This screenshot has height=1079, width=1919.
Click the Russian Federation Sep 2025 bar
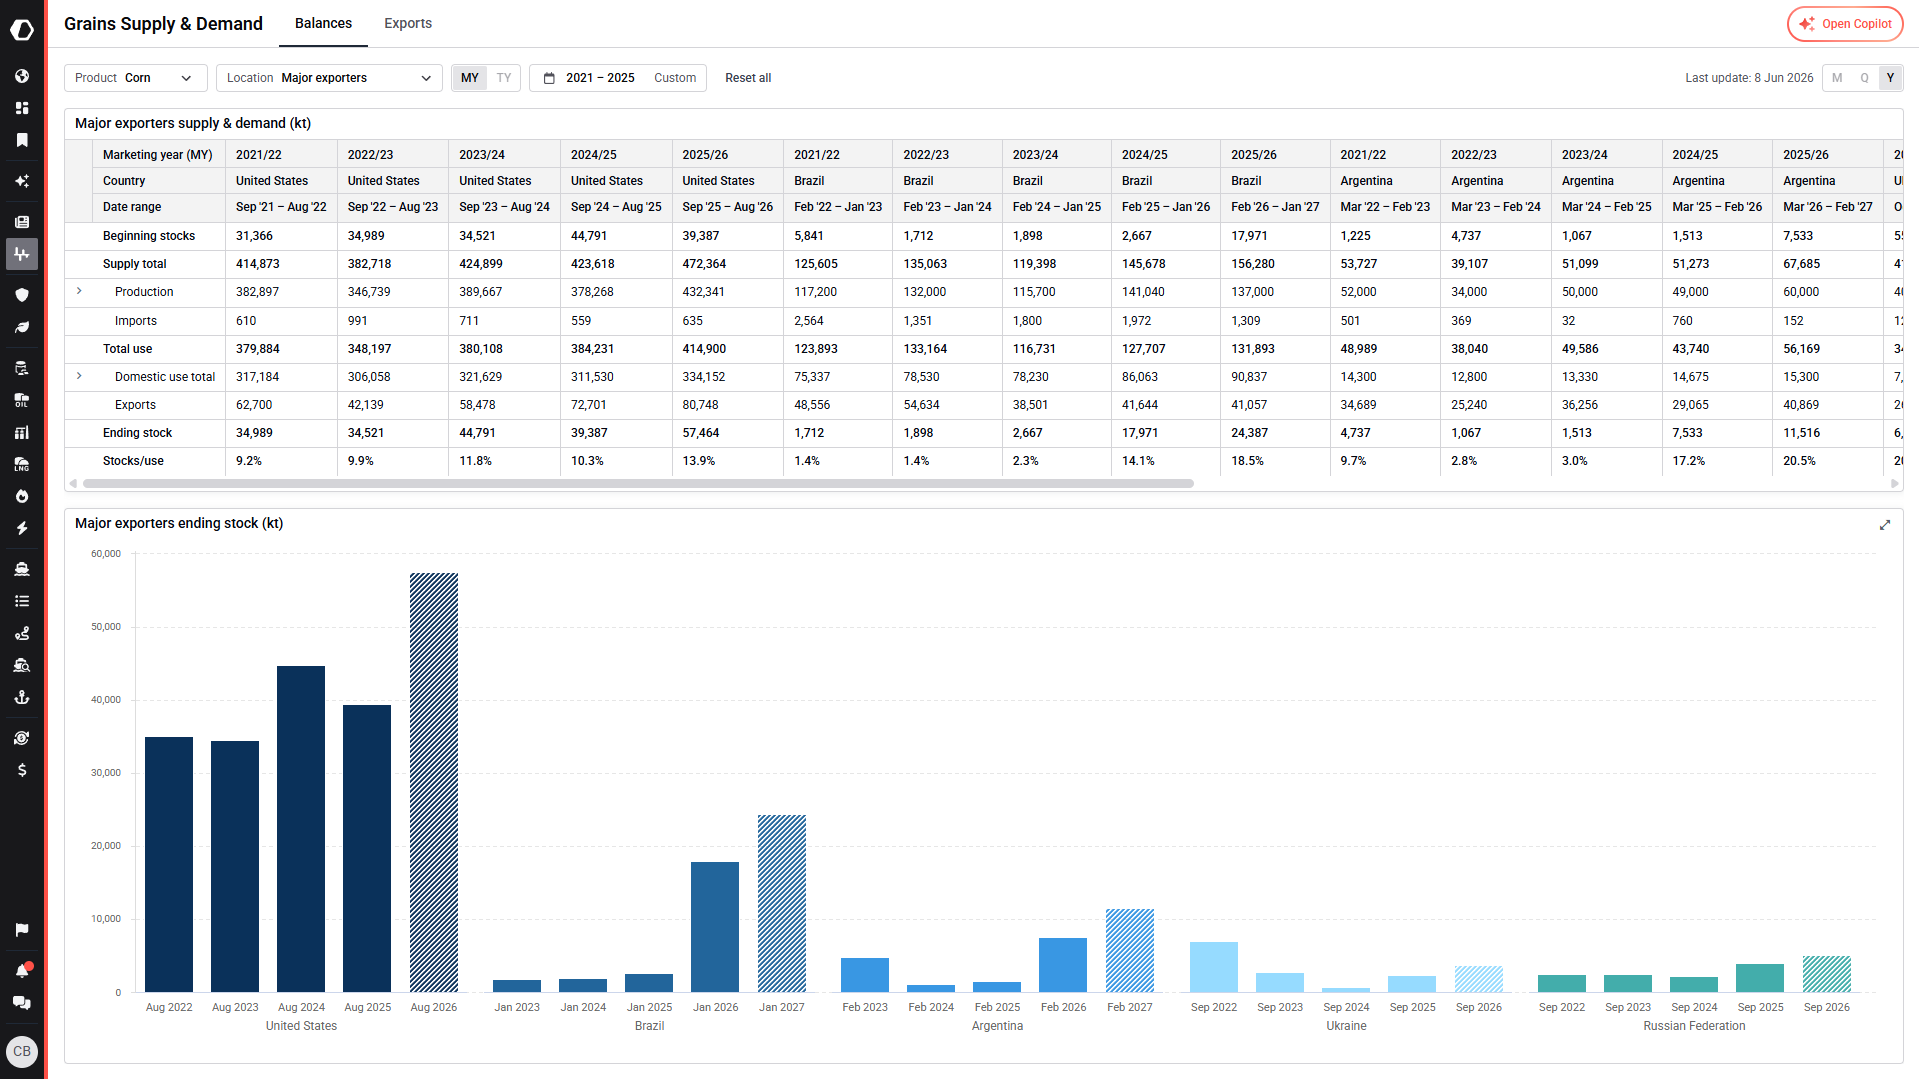[1760, 978]
